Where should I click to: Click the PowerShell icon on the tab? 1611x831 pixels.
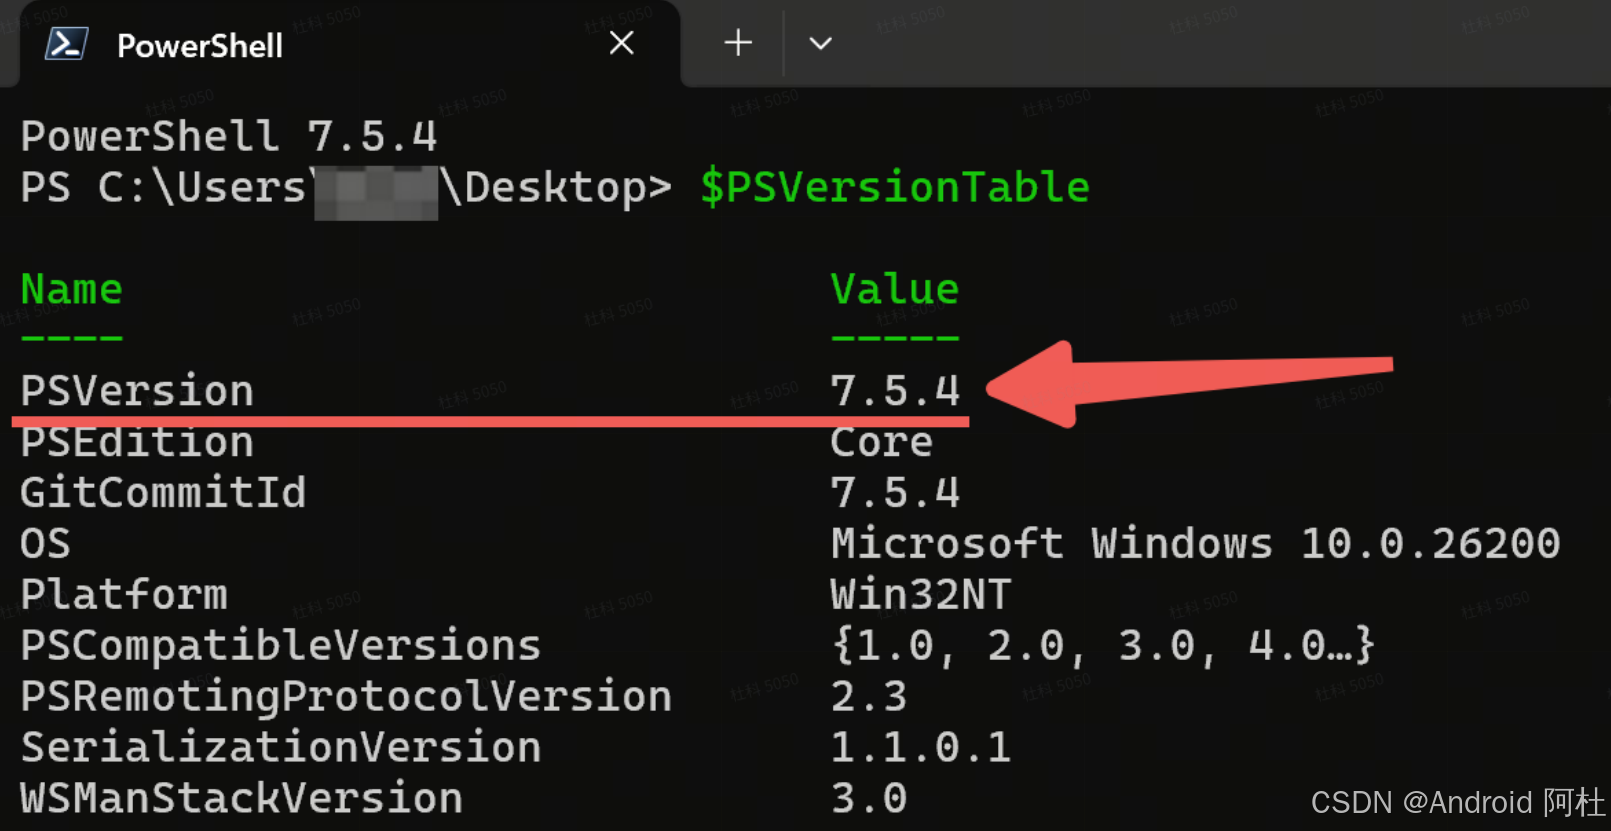pyautogui.click(x=64, y=44)
